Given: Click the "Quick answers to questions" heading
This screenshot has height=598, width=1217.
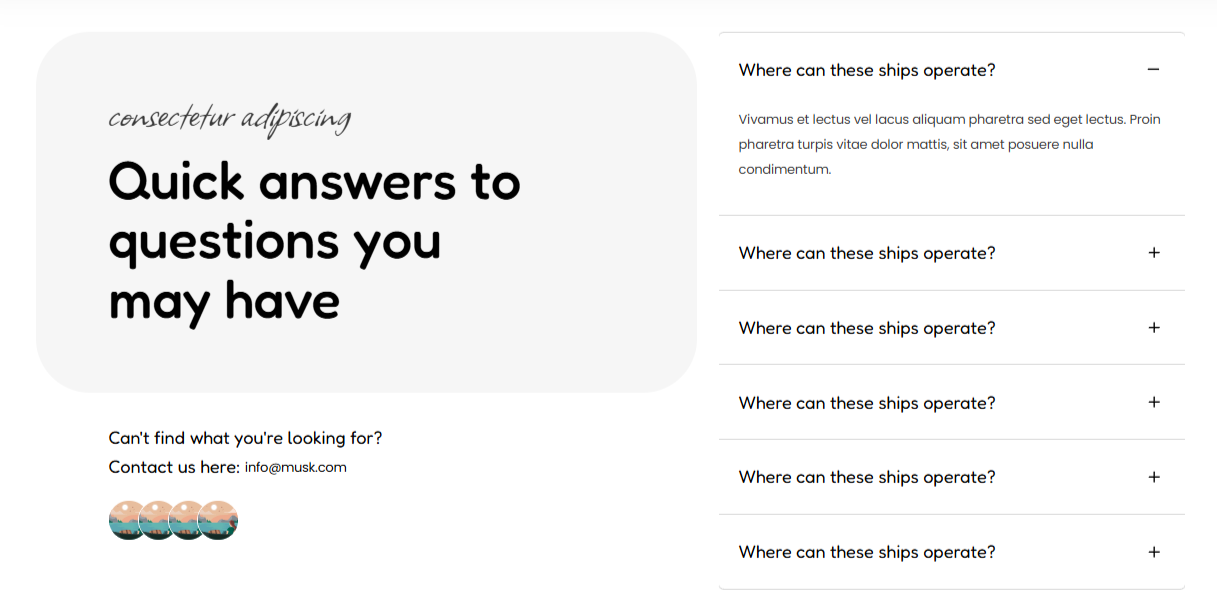Looking at the screenshot, I should 314,241.
